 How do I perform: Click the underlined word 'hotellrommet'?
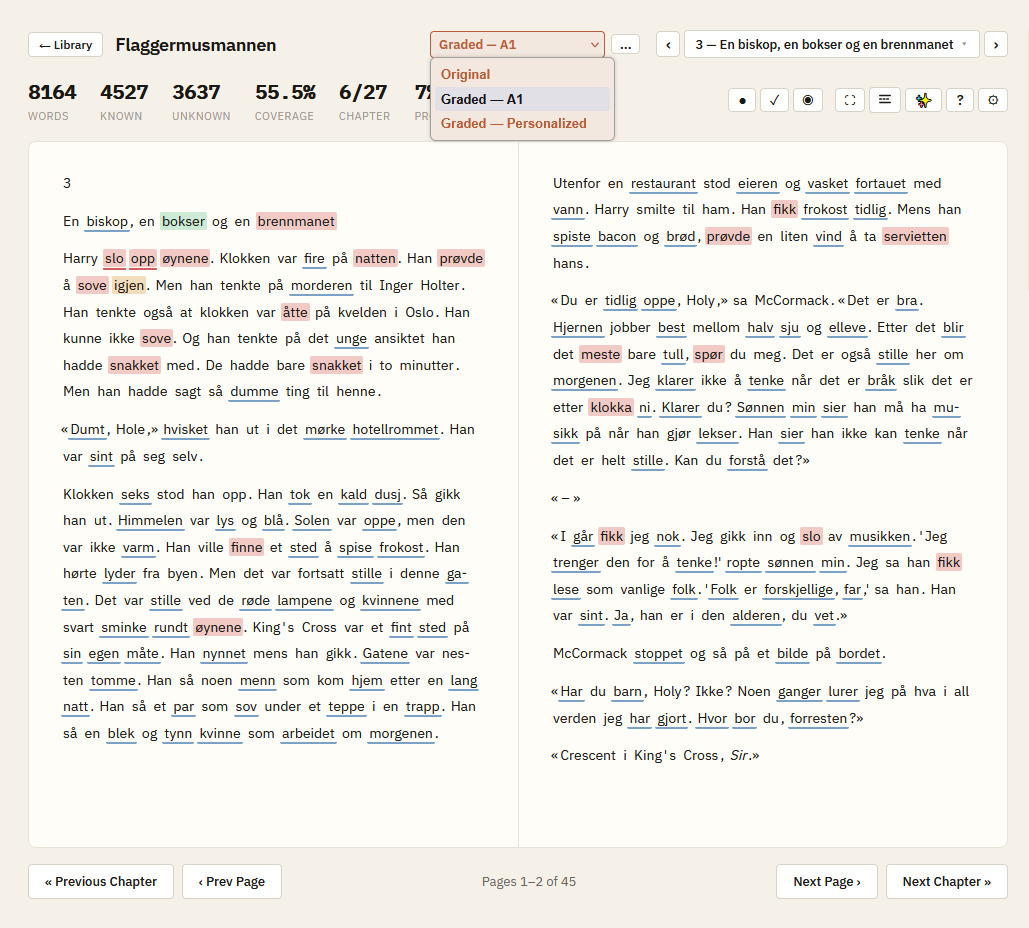coord(395,430)
